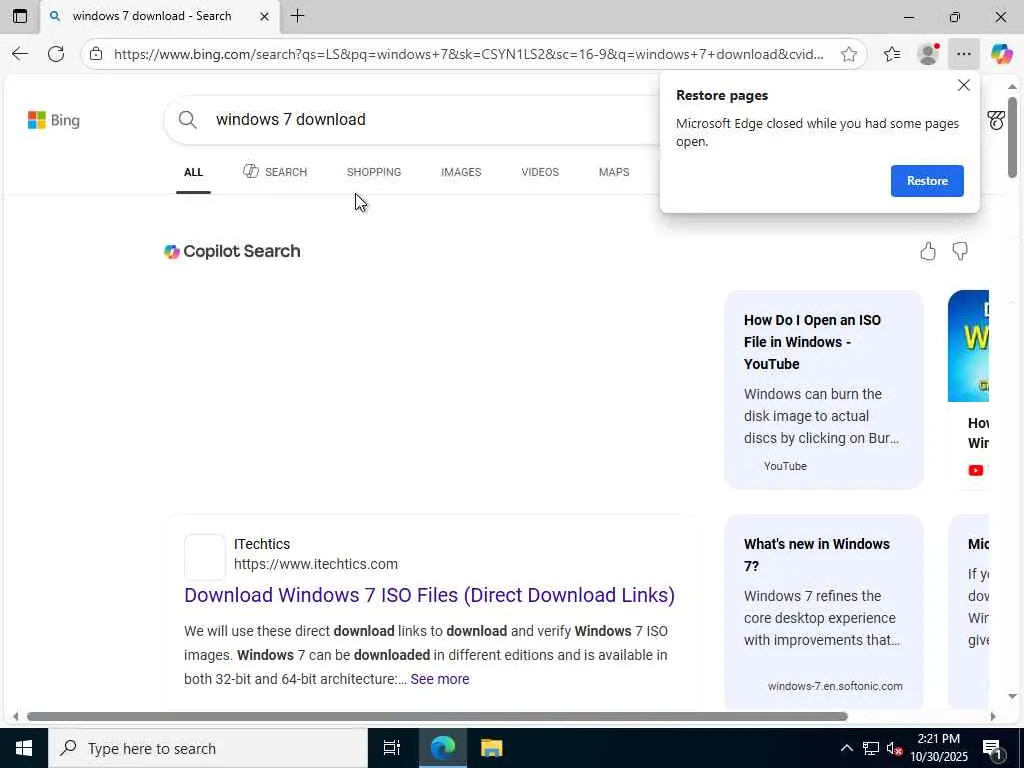Open the clock and date flyout
The width and height of the screenshot is (1024, 768).
[938, 748]
